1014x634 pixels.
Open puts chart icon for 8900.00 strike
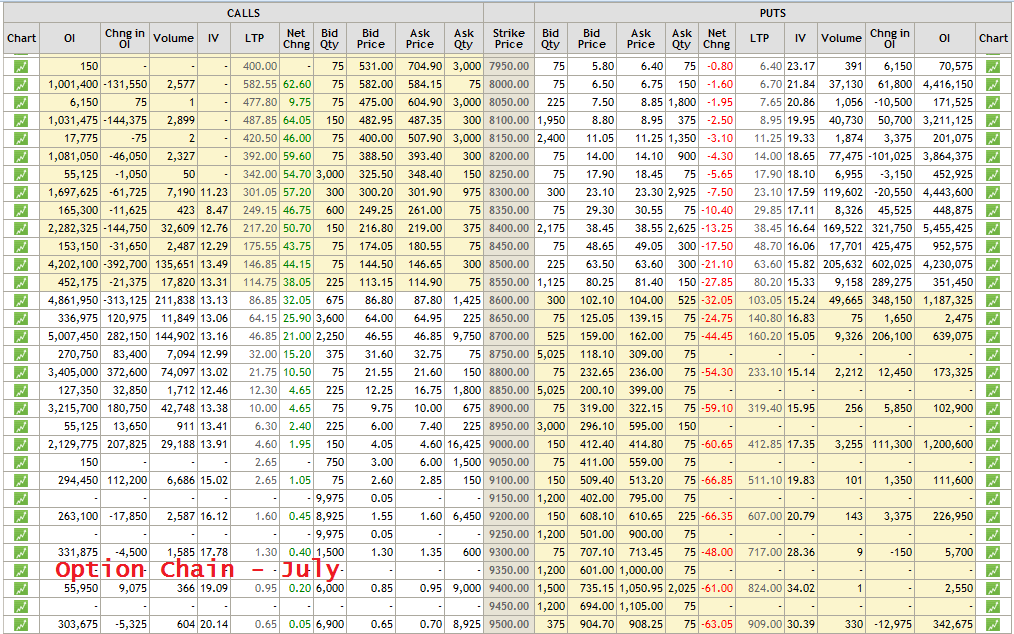(993, 408)
